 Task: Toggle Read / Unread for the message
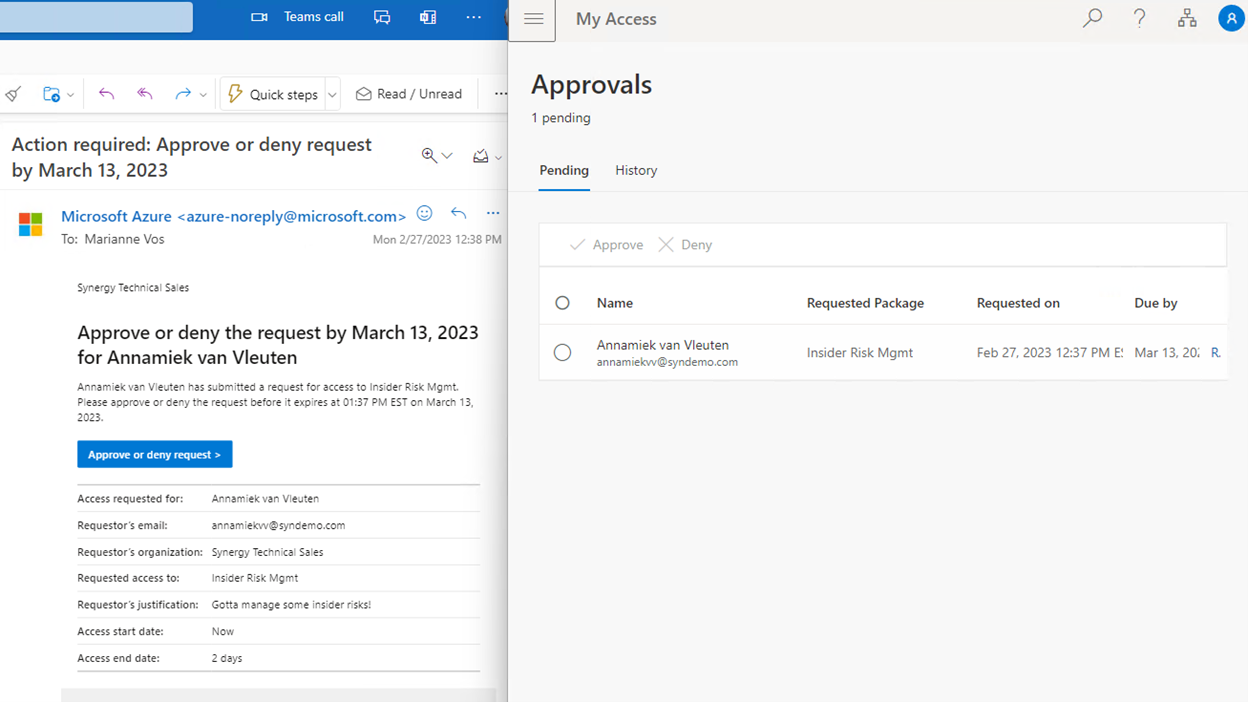pos(409,94)
